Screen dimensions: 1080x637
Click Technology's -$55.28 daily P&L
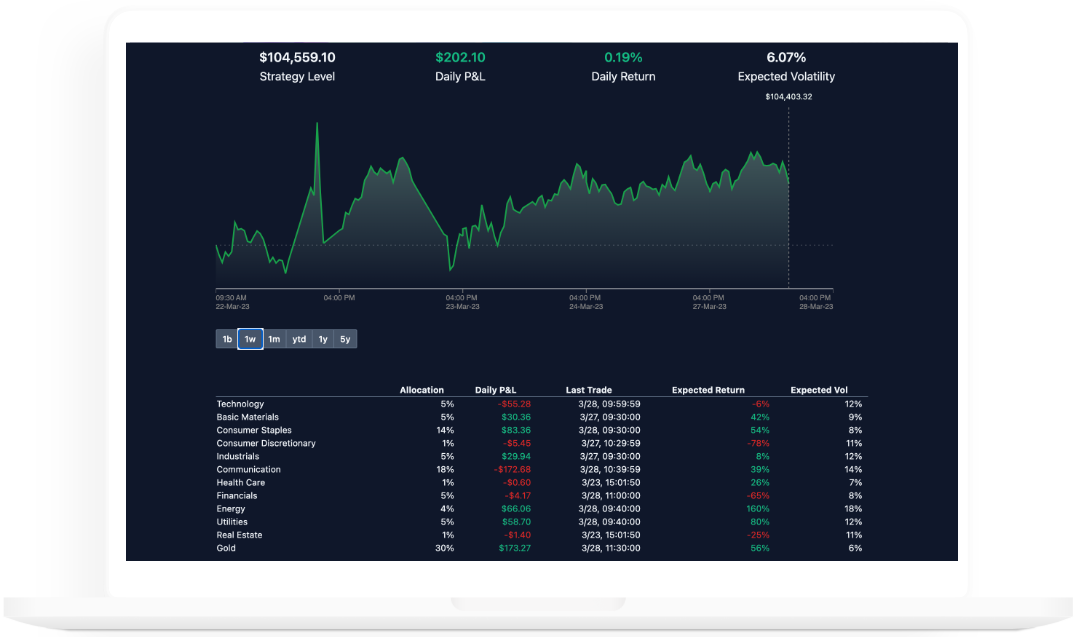click(x=515, y=404)
